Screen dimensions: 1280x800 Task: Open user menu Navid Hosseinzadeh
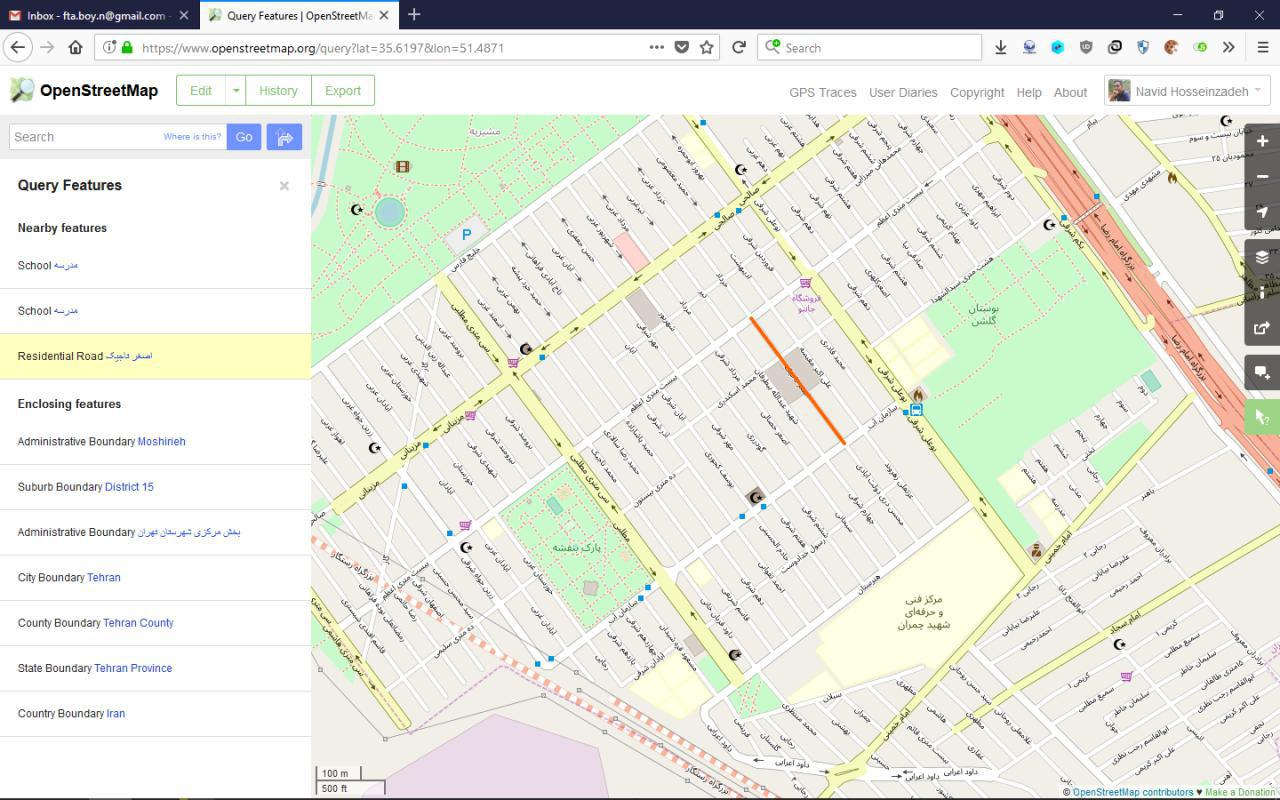pyautogui.click(x=1187, y=91)
